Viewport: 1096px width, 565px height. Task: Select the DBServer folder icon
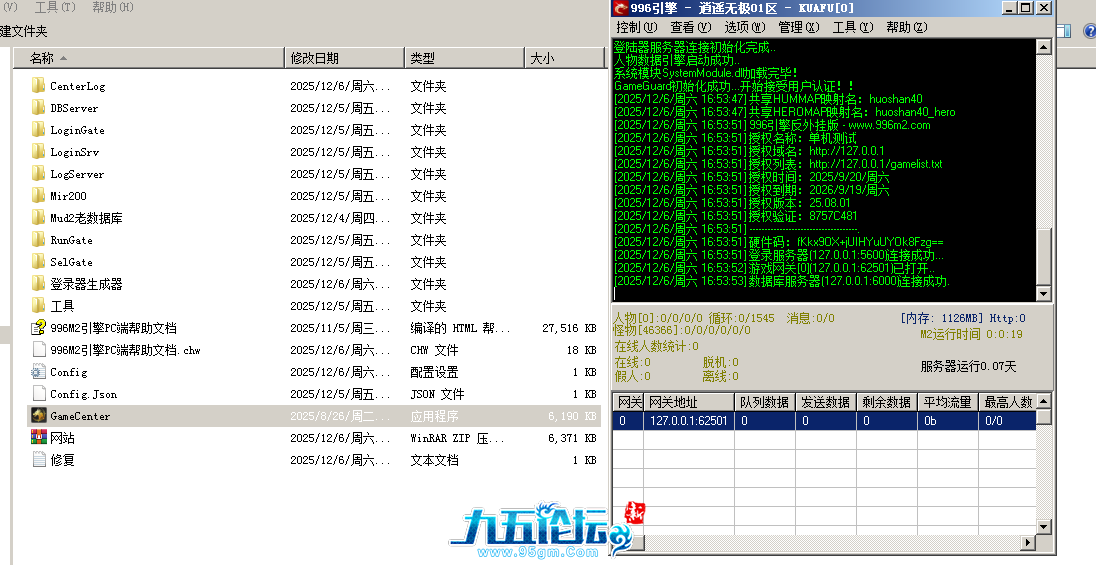pyautogui.click(x=39, y=108)
